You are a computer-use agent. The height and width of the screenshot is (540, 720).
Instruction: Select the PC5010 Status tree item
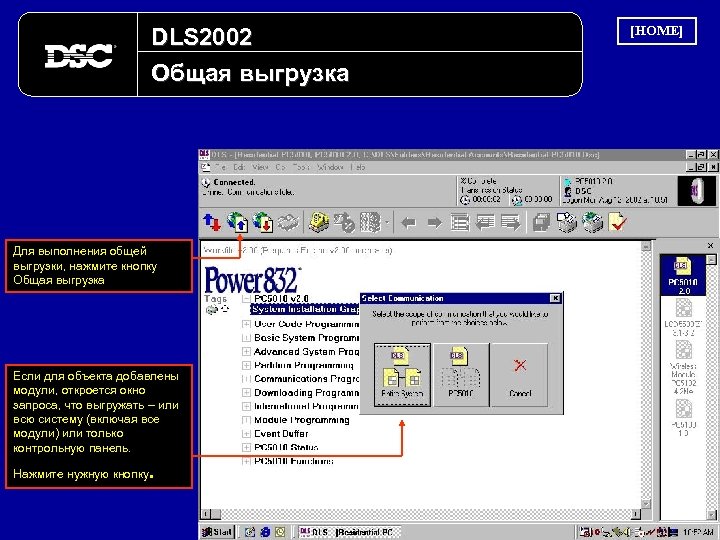pyautogui.click(x=286, y=447)
